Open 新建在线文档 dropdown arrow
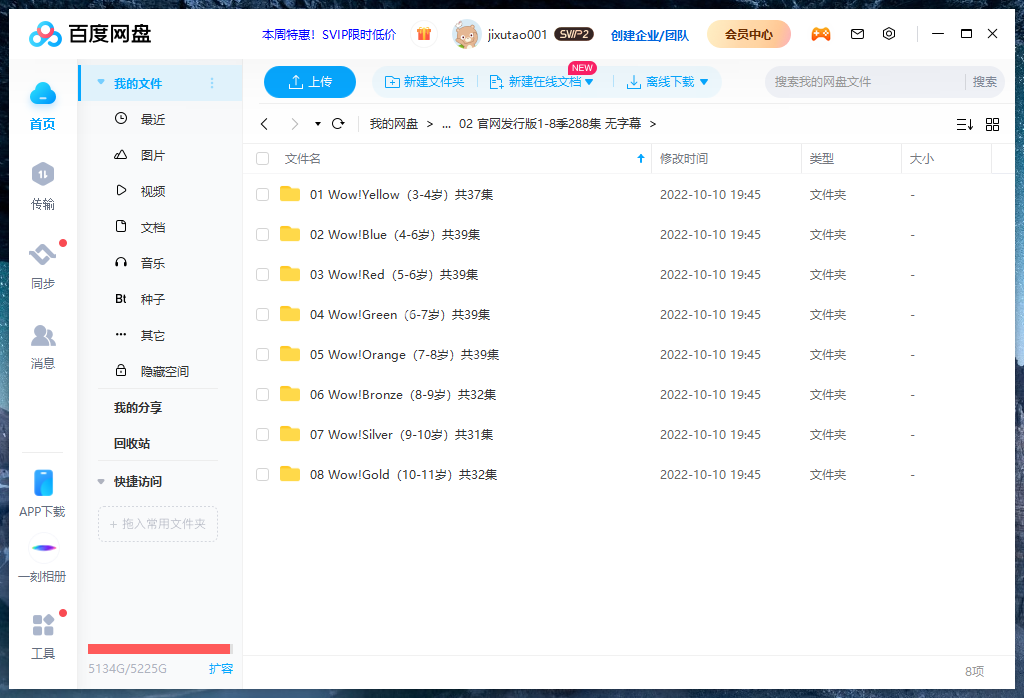The height and width of the screenshot is (698, 1024). pos(589,82)
